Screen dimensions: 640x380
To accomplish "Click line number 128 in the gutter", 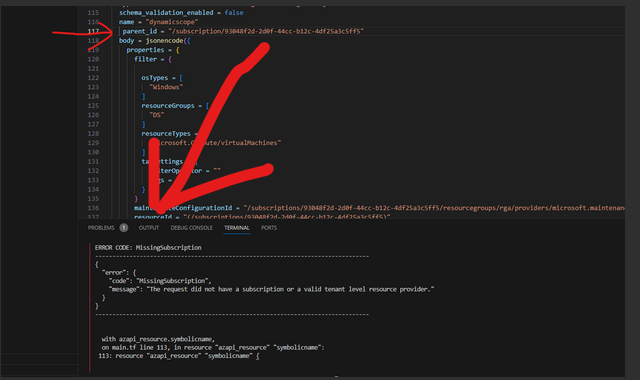I will point(93,133).
